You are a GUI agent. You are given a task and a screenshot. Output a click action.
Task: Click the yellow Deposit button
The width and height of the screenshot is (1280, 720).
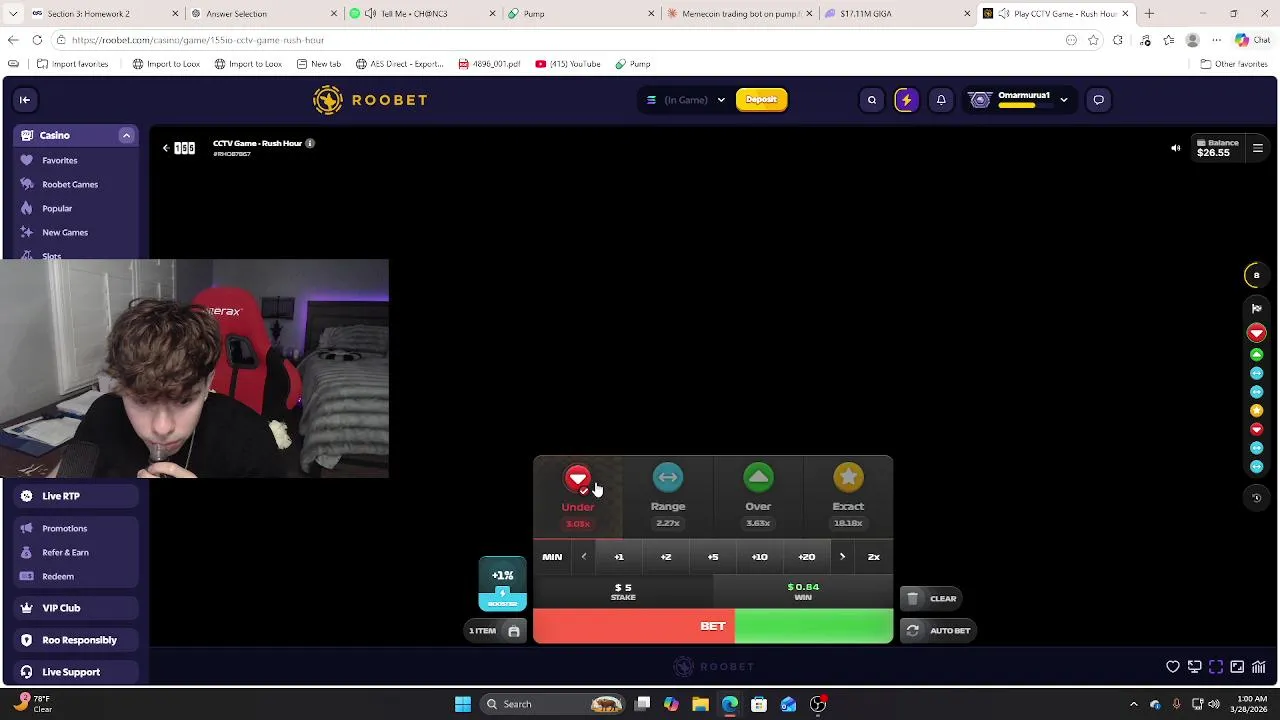[x=761, y=100]
